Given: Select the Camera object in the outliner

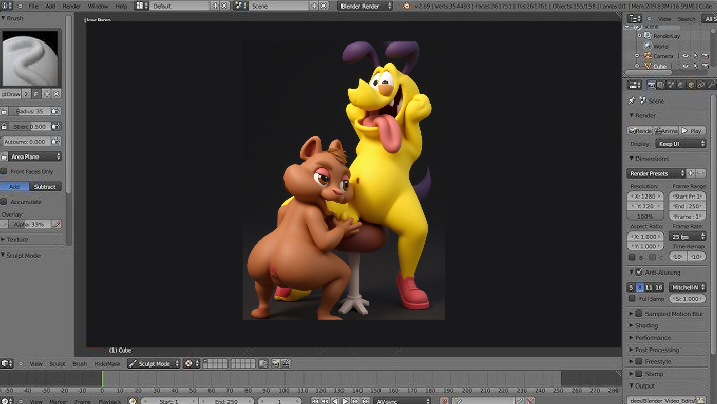Looking at the screenshot, I should point(662,56).
